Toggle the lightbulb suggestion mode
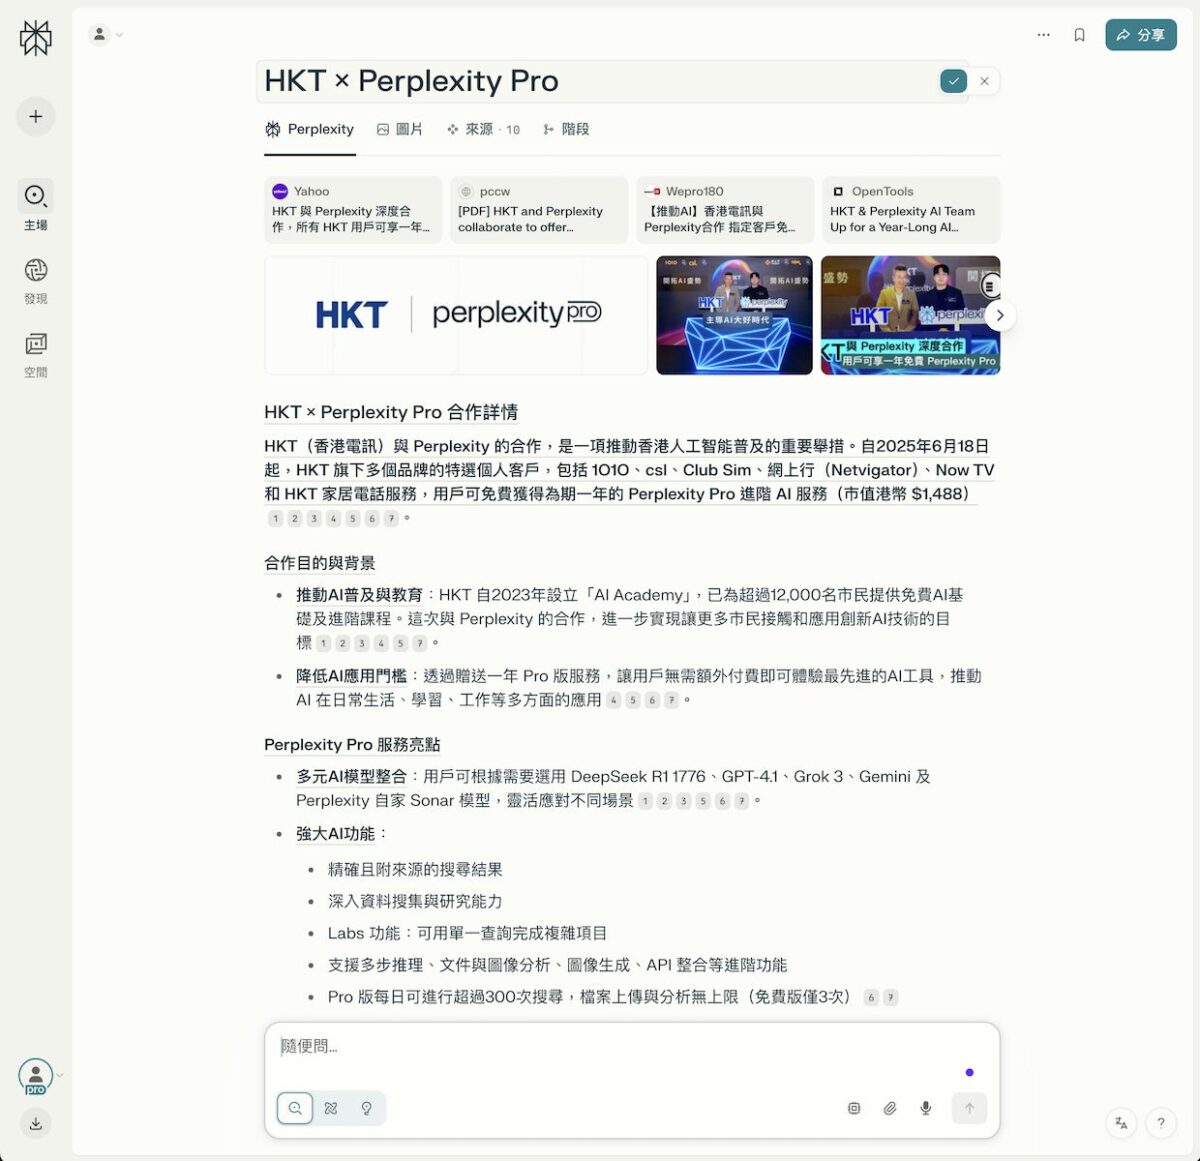Image resolution: width=1200 pixels, height=1161 pixels. [x=366, y=1108]
